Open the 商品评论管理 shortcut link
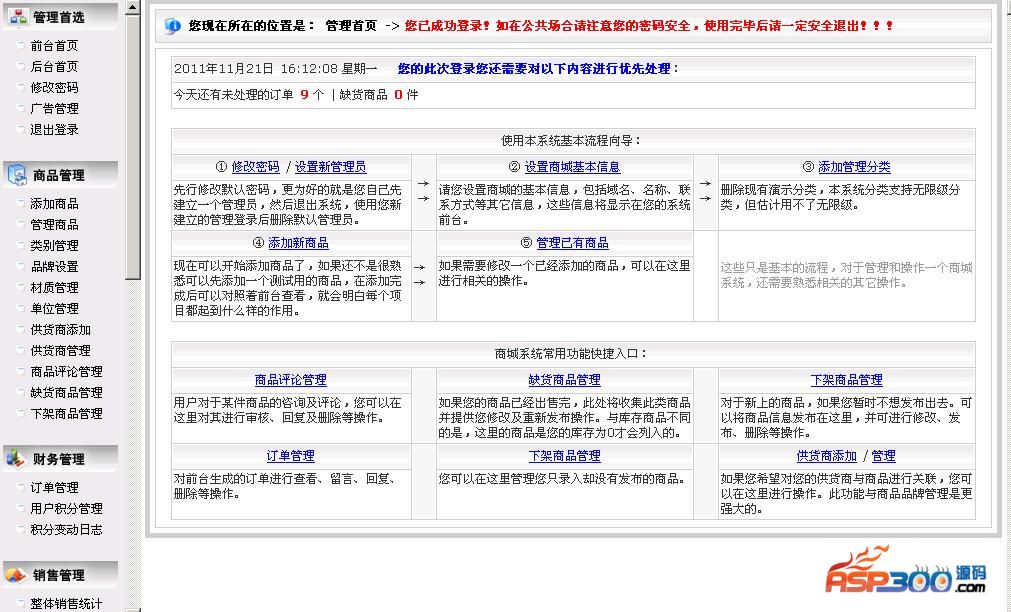Viewport: 1011px width, 612px height. pyautogui.click(x=291, y=380)
